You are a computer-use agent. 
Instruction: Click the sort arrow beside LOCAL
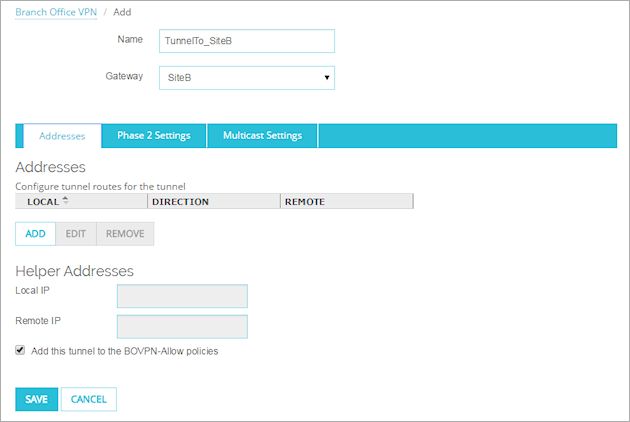click(66, 200)
